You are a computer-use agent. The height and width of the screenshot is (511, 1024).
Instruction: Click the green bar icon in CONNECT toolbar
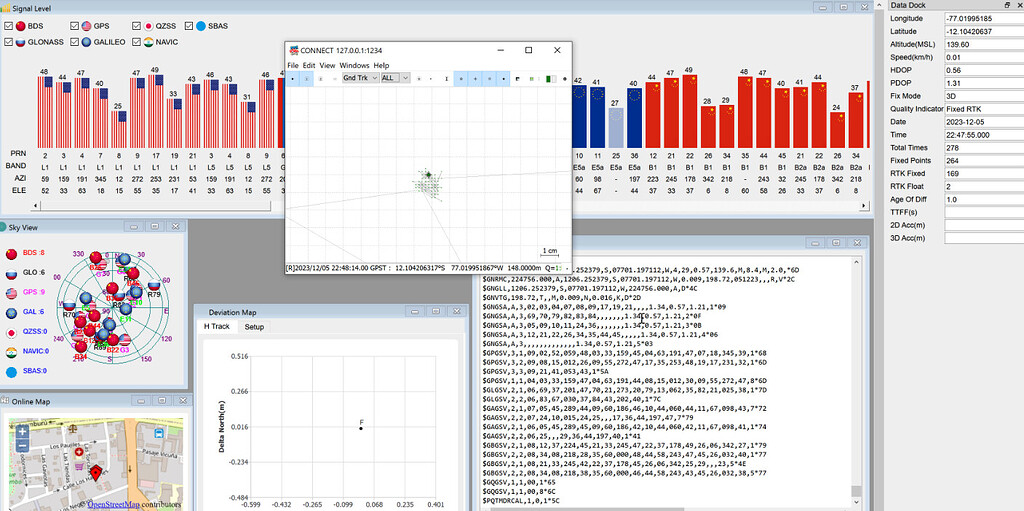549,77
